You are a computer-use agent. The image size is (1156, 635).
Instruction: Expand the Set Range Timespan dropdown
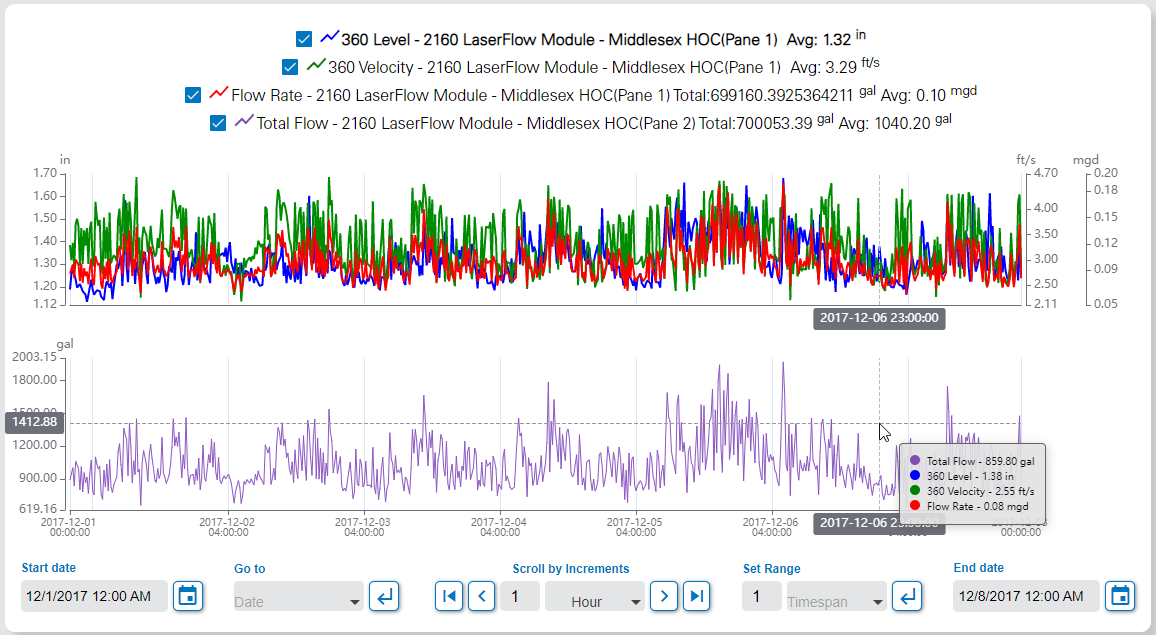pos(836,602)
